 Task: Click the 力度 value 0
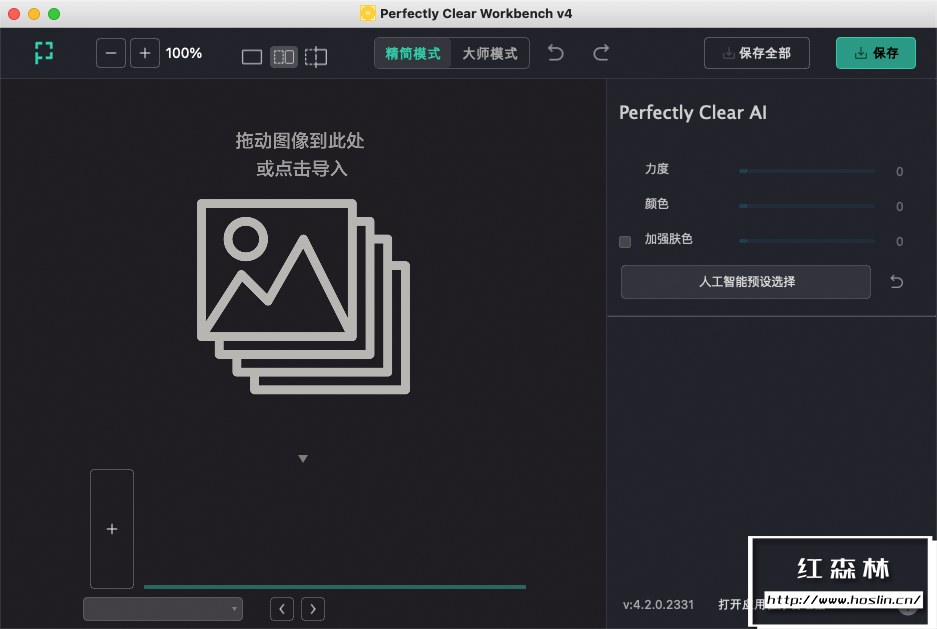tap(899, 172)
